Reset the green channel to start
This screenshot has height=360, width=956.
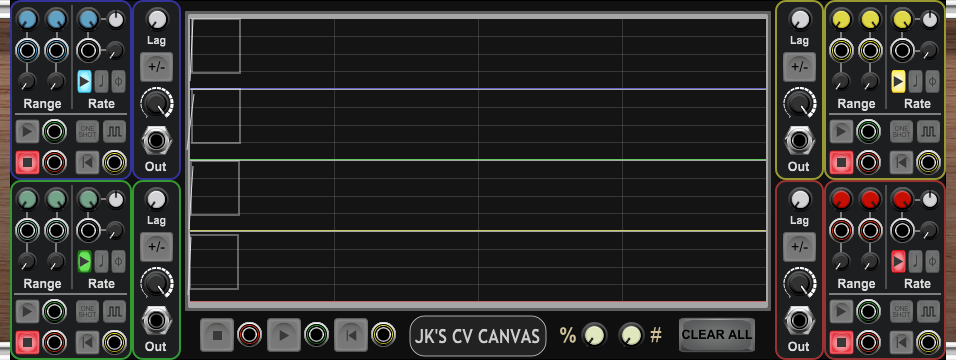point(87,342)
